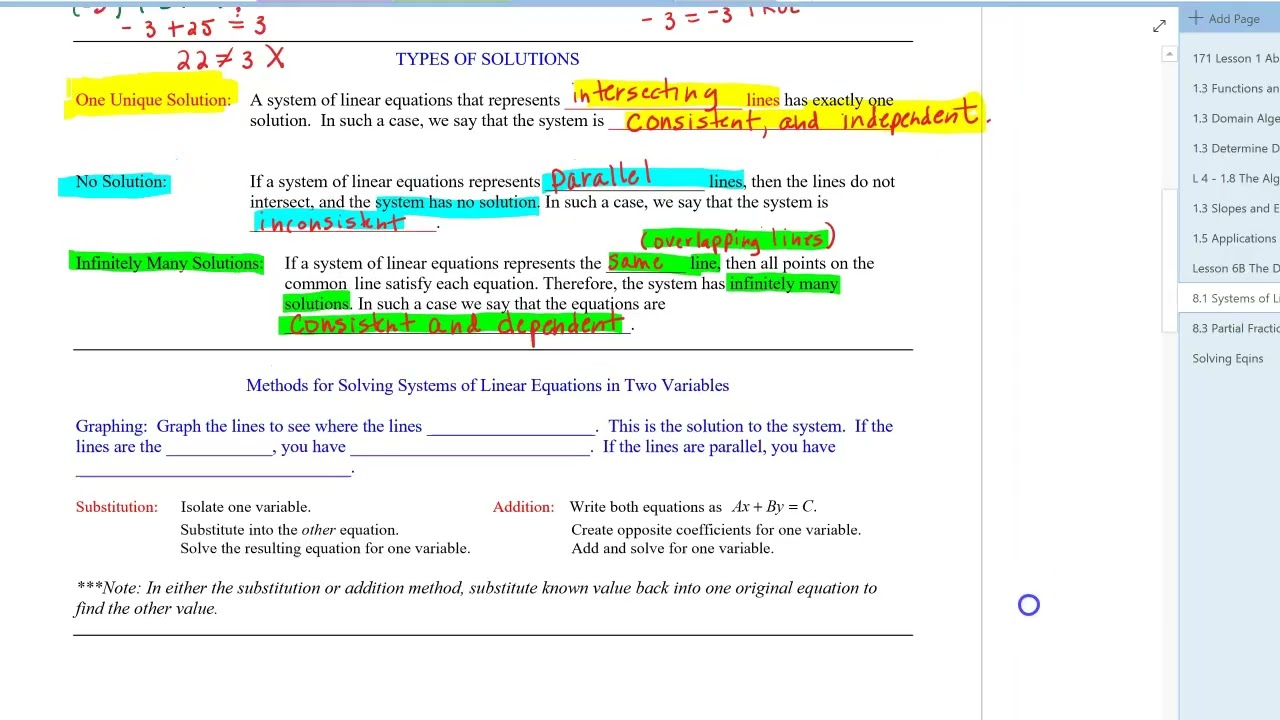The width and height of the screenshot is (1280, 720).
Task: Click the red "Substitution:" label
Action: point(117,507)
